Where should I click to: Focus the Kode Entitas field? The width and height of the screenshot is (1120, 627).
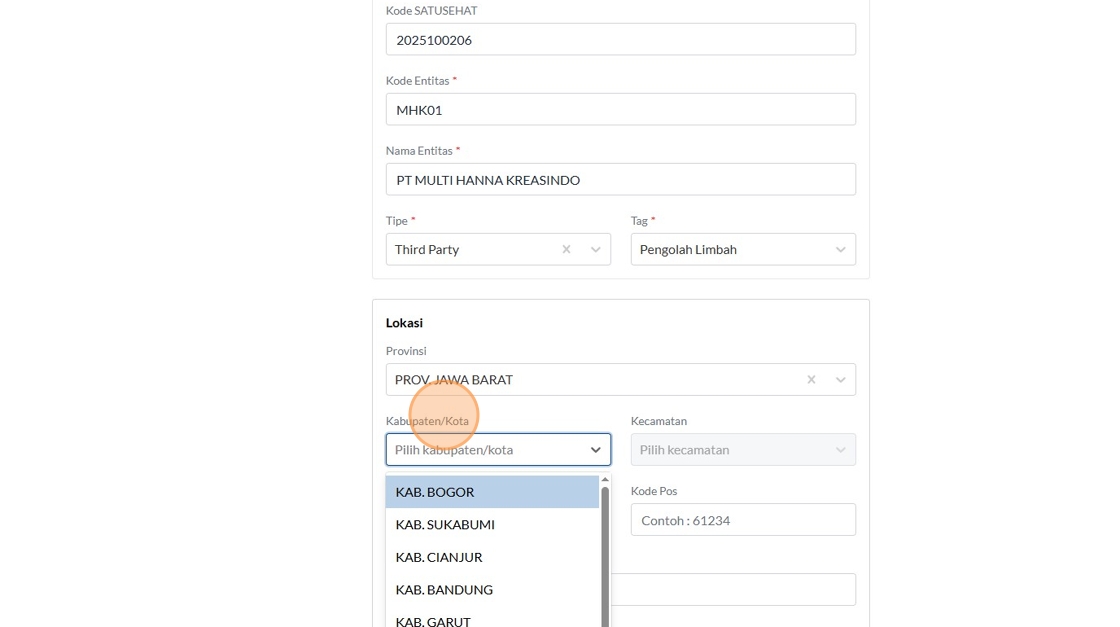pos(620,110)
